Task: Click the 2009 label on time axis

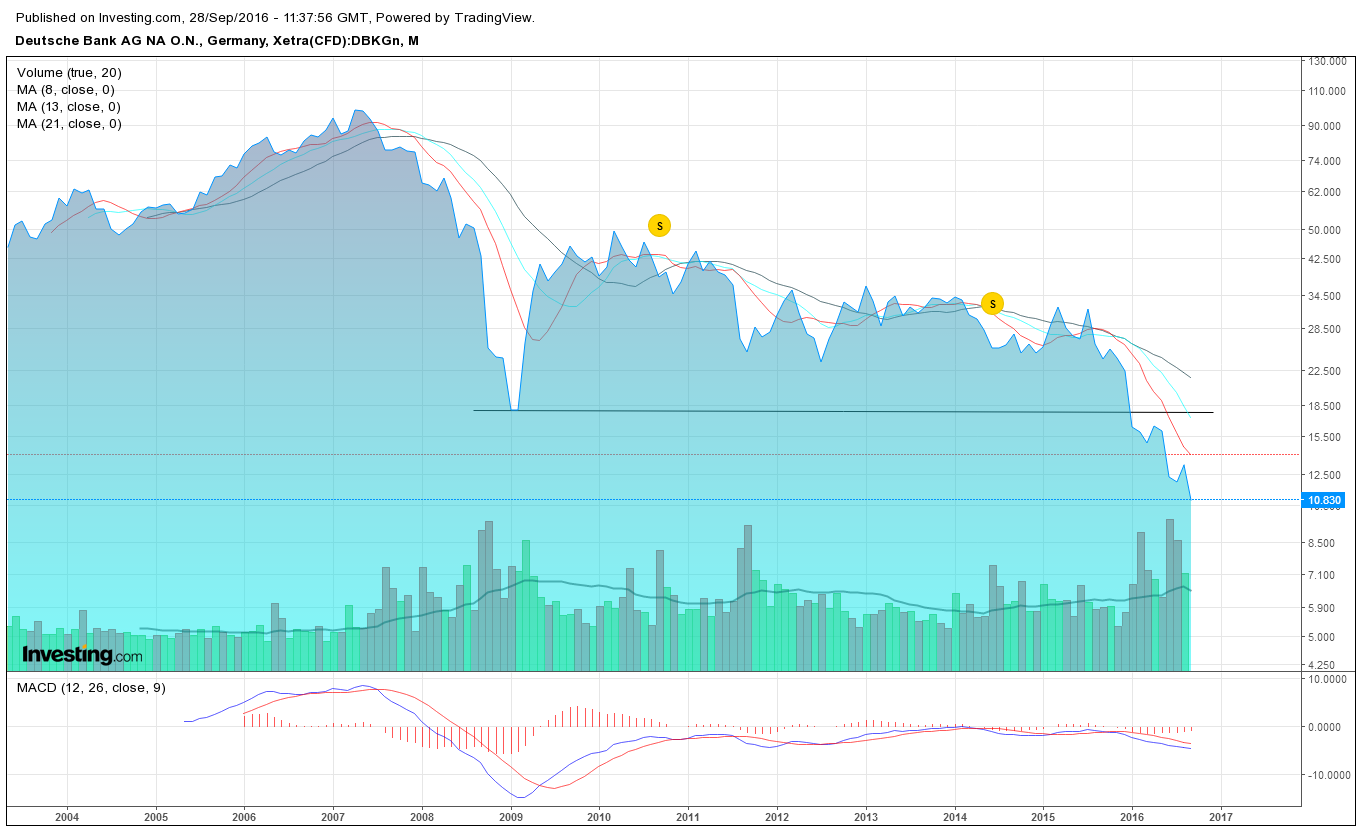Action: (x=511, y=818)
